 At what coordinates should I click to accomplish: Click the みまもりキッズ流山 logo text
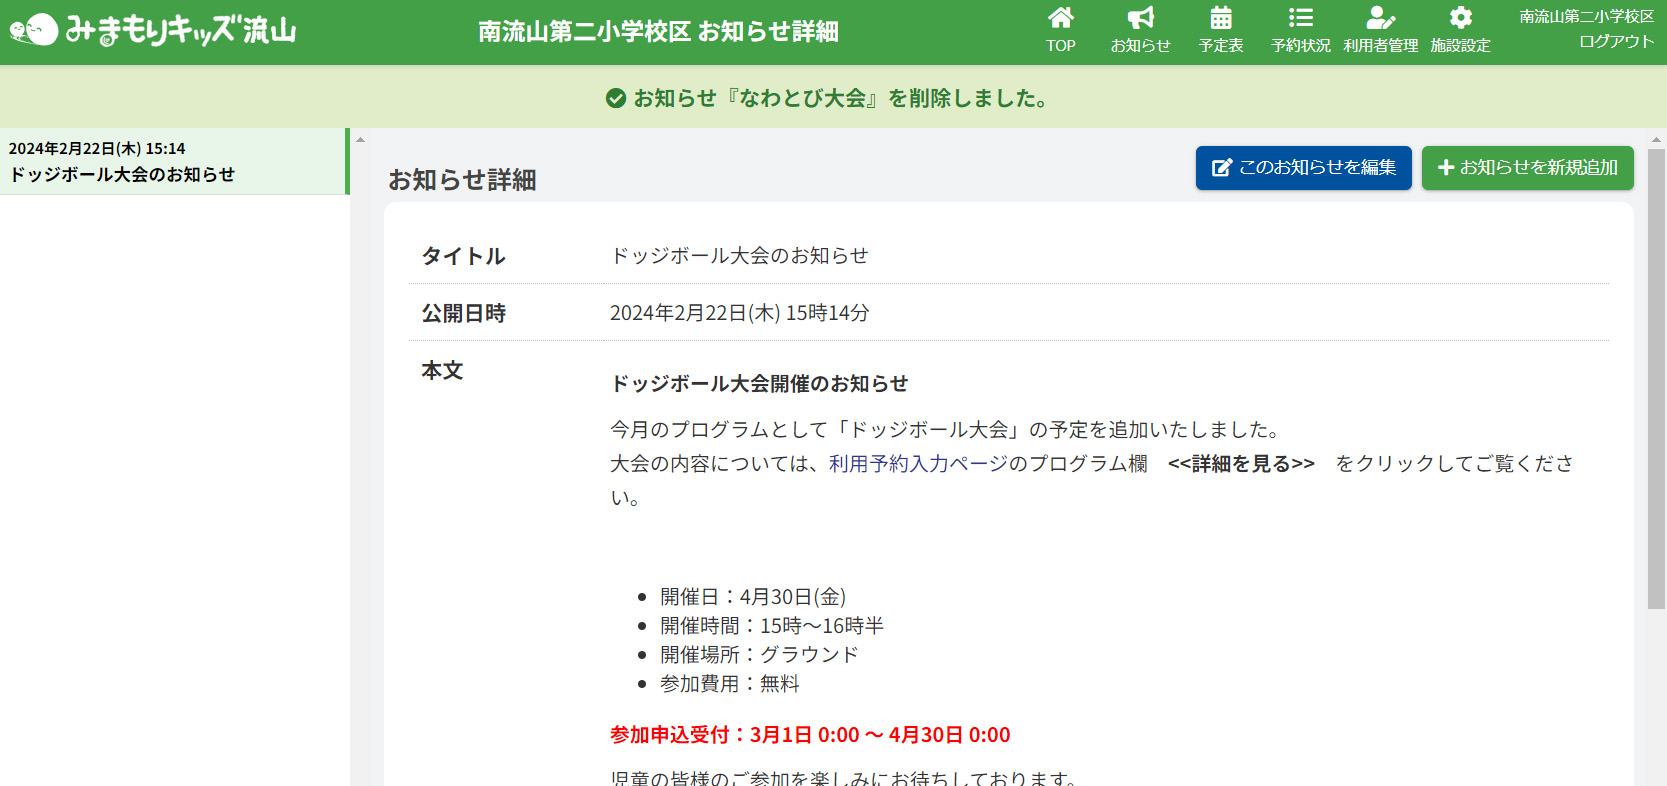[181, 31]
